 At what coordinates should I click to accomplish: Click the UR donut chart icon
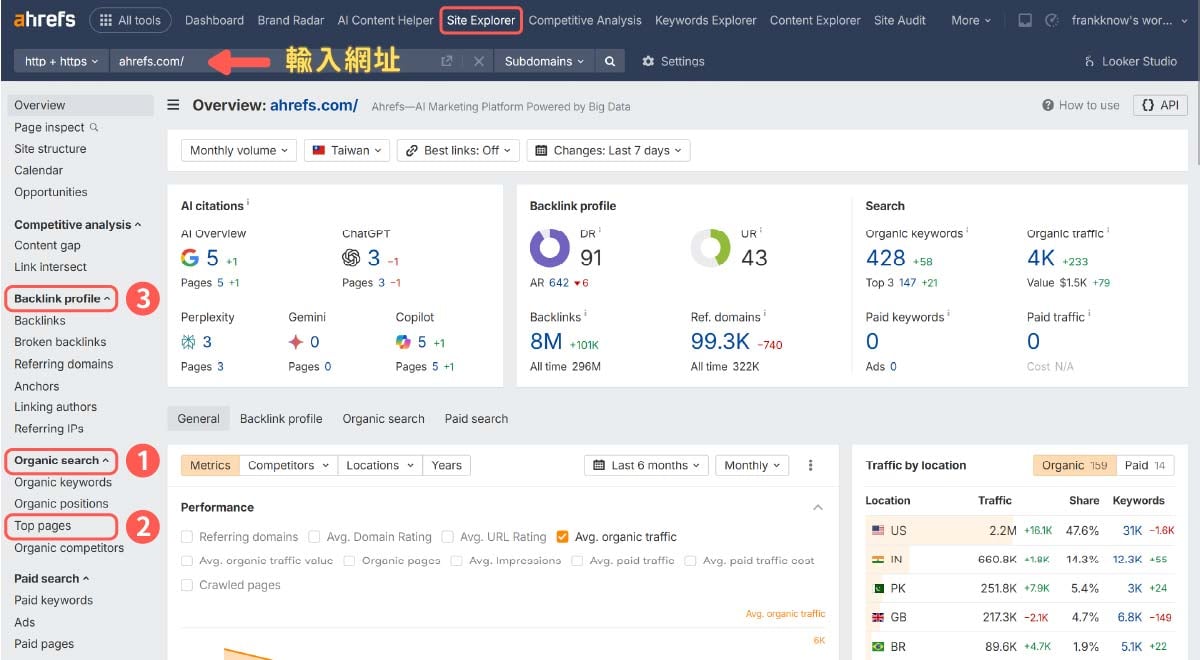(711, 248)
